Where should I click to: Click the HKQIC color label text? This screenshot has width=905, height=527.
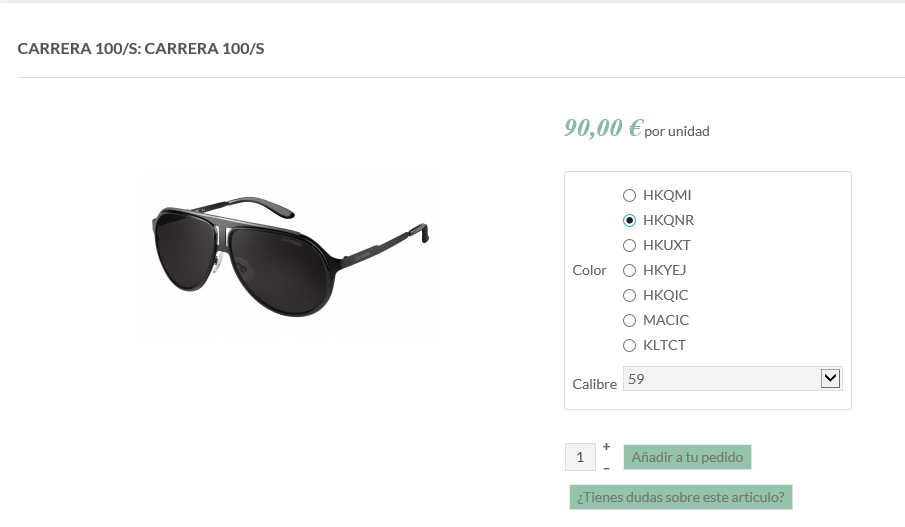point(666,296)
